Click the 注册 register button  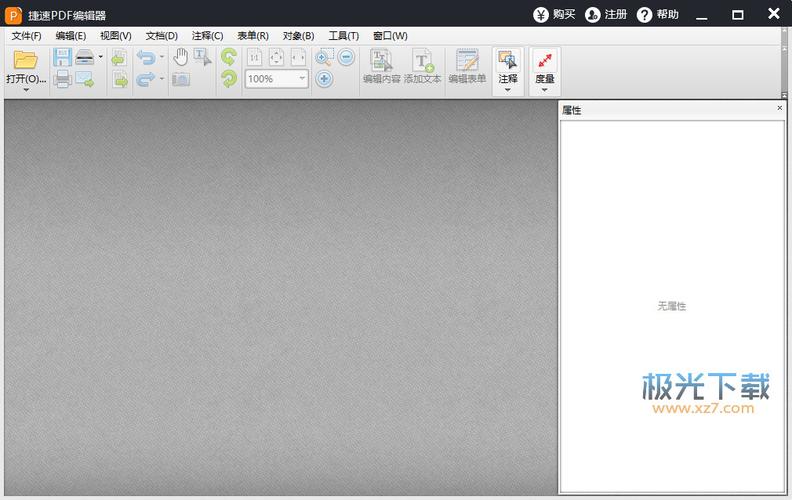606,15
